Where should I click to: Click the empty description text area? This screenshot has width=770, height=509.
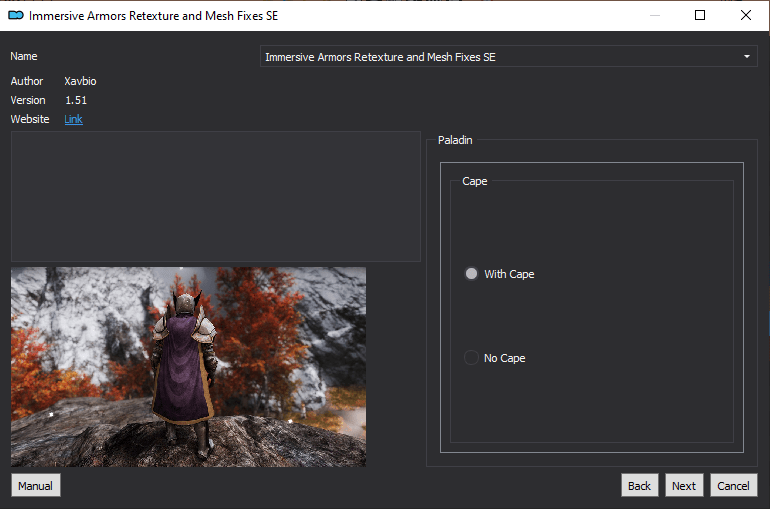coord(216,196)
